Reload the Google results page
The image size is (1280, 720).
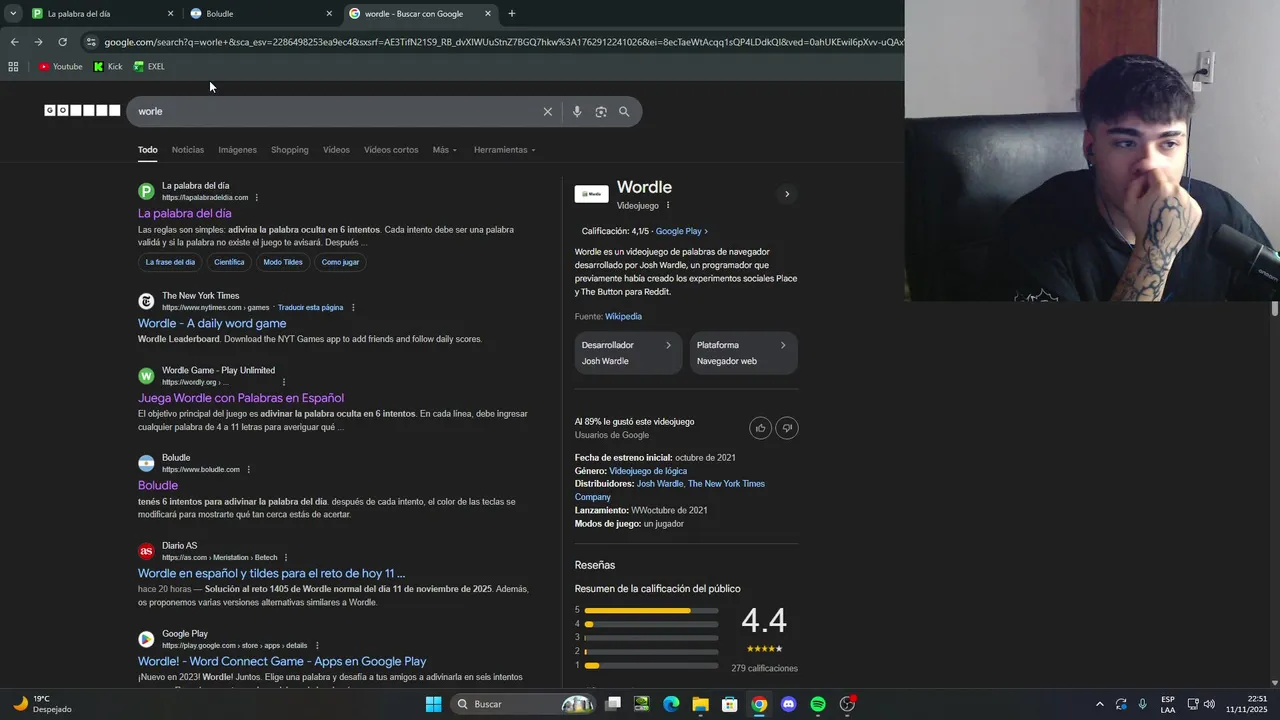(x=62, y=42)
